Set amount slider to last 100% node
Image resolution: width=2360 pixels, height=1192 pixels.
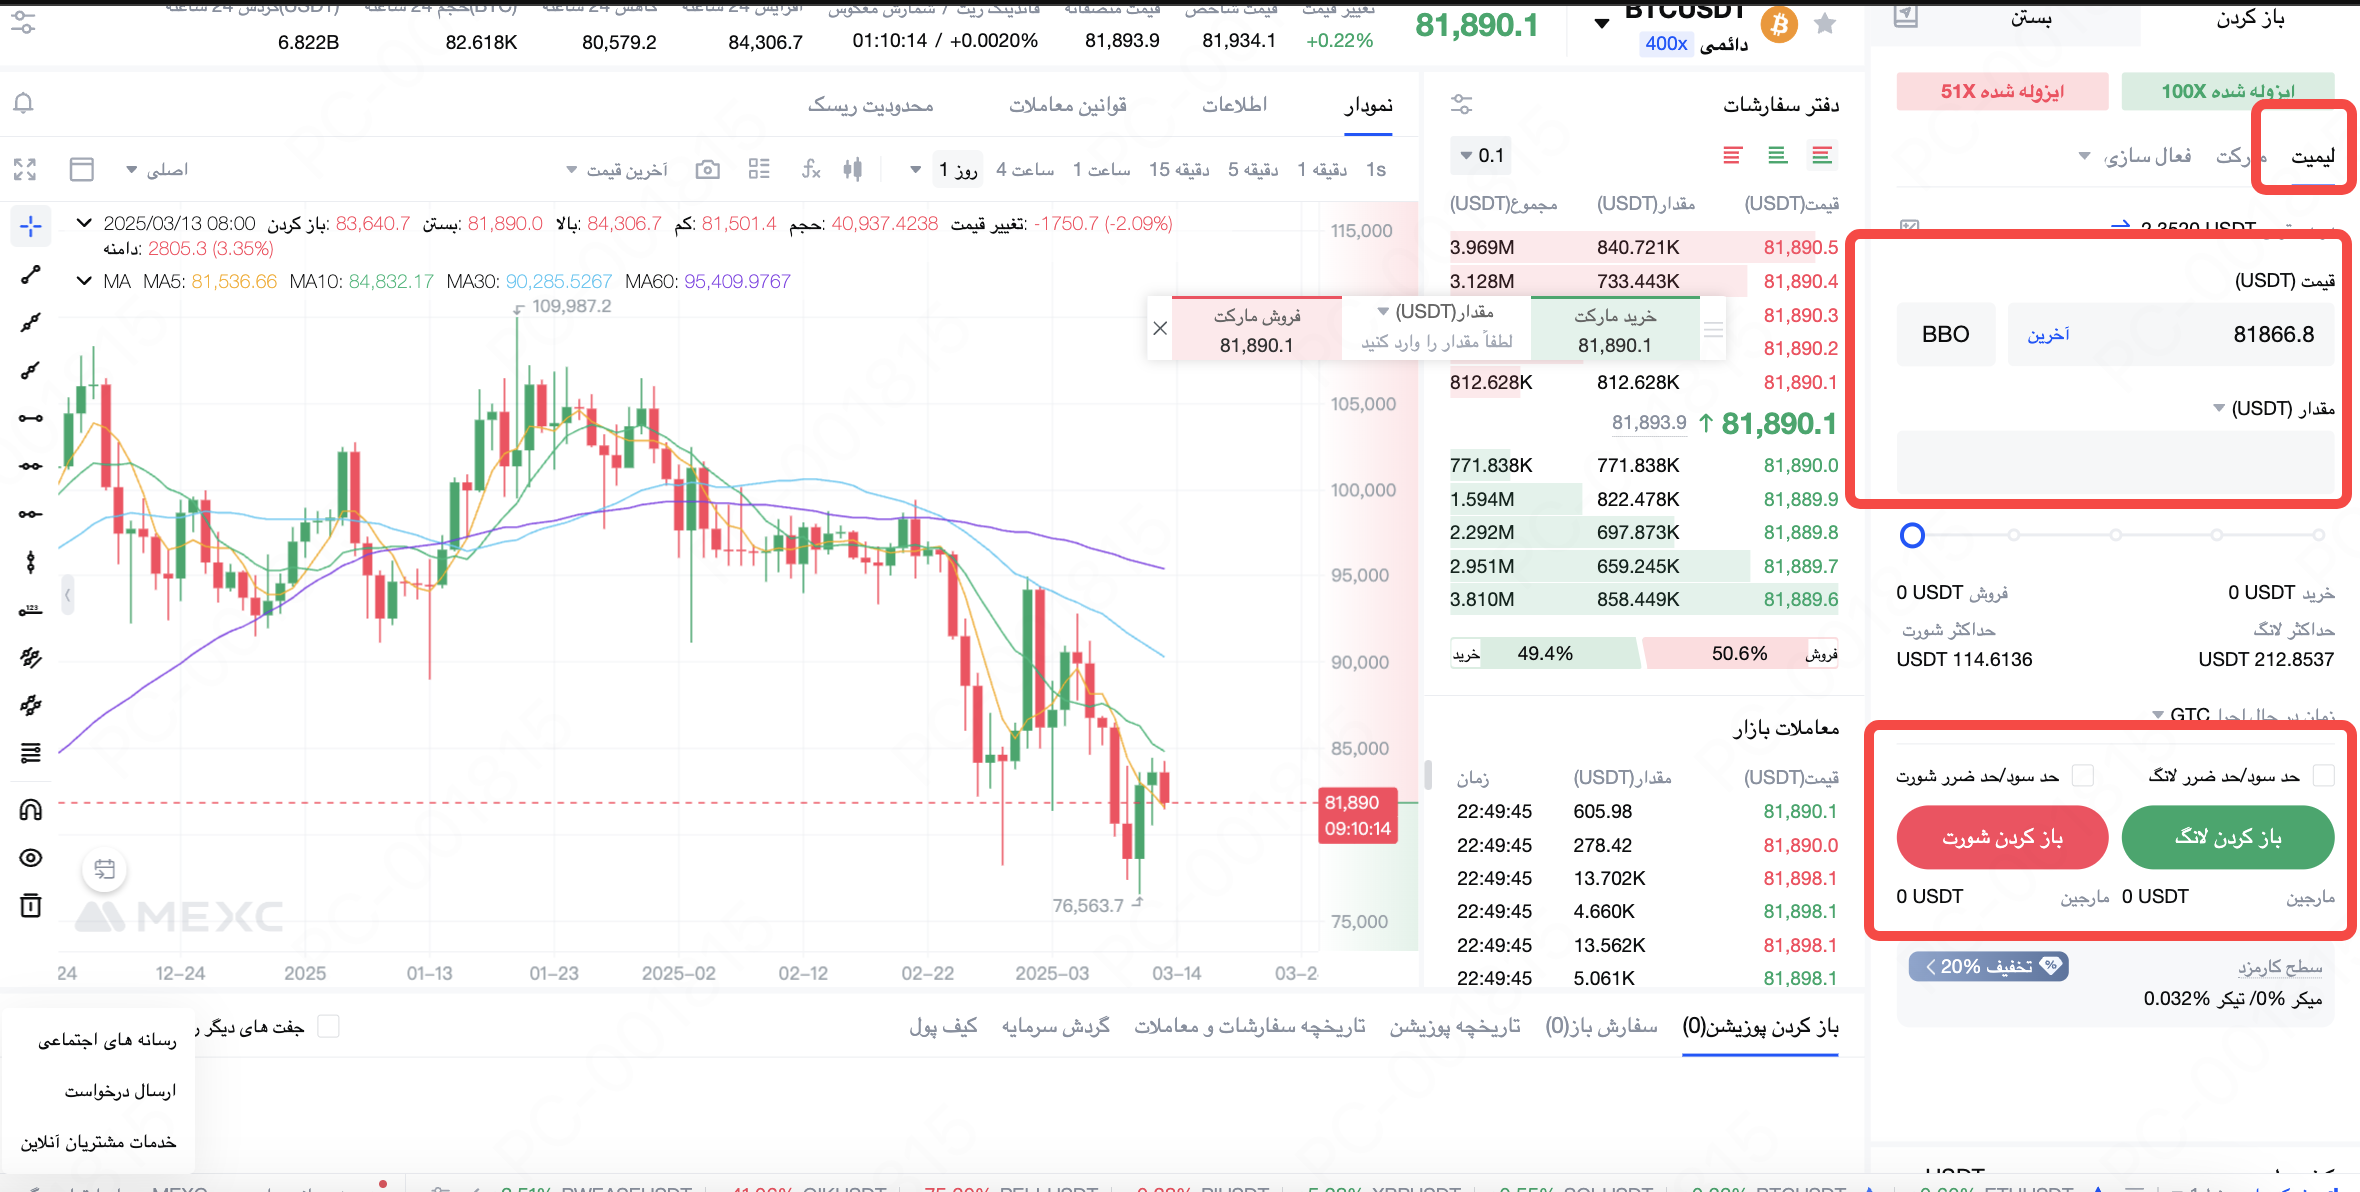click(x=2318, y=535)
